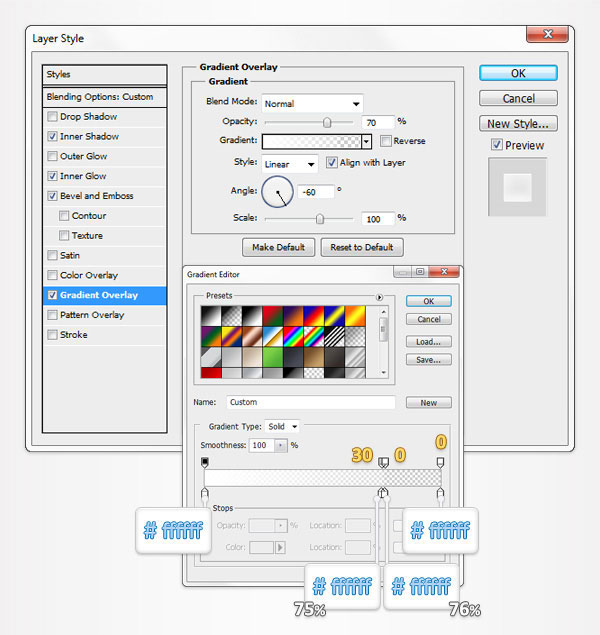The image size is (600, 635).
Task: Enable the Outer Glow checkbox
Action: (x=52, y=156)
